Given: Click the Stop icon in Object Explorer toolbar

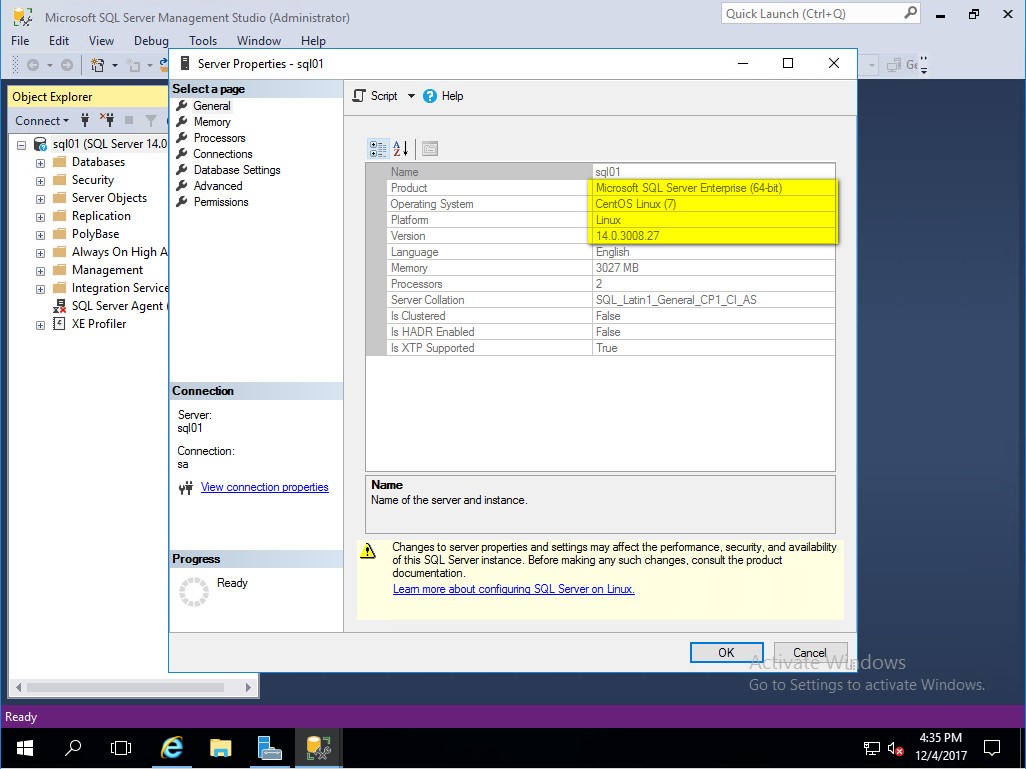Looking at the screenshot, I should coord(128,120).
